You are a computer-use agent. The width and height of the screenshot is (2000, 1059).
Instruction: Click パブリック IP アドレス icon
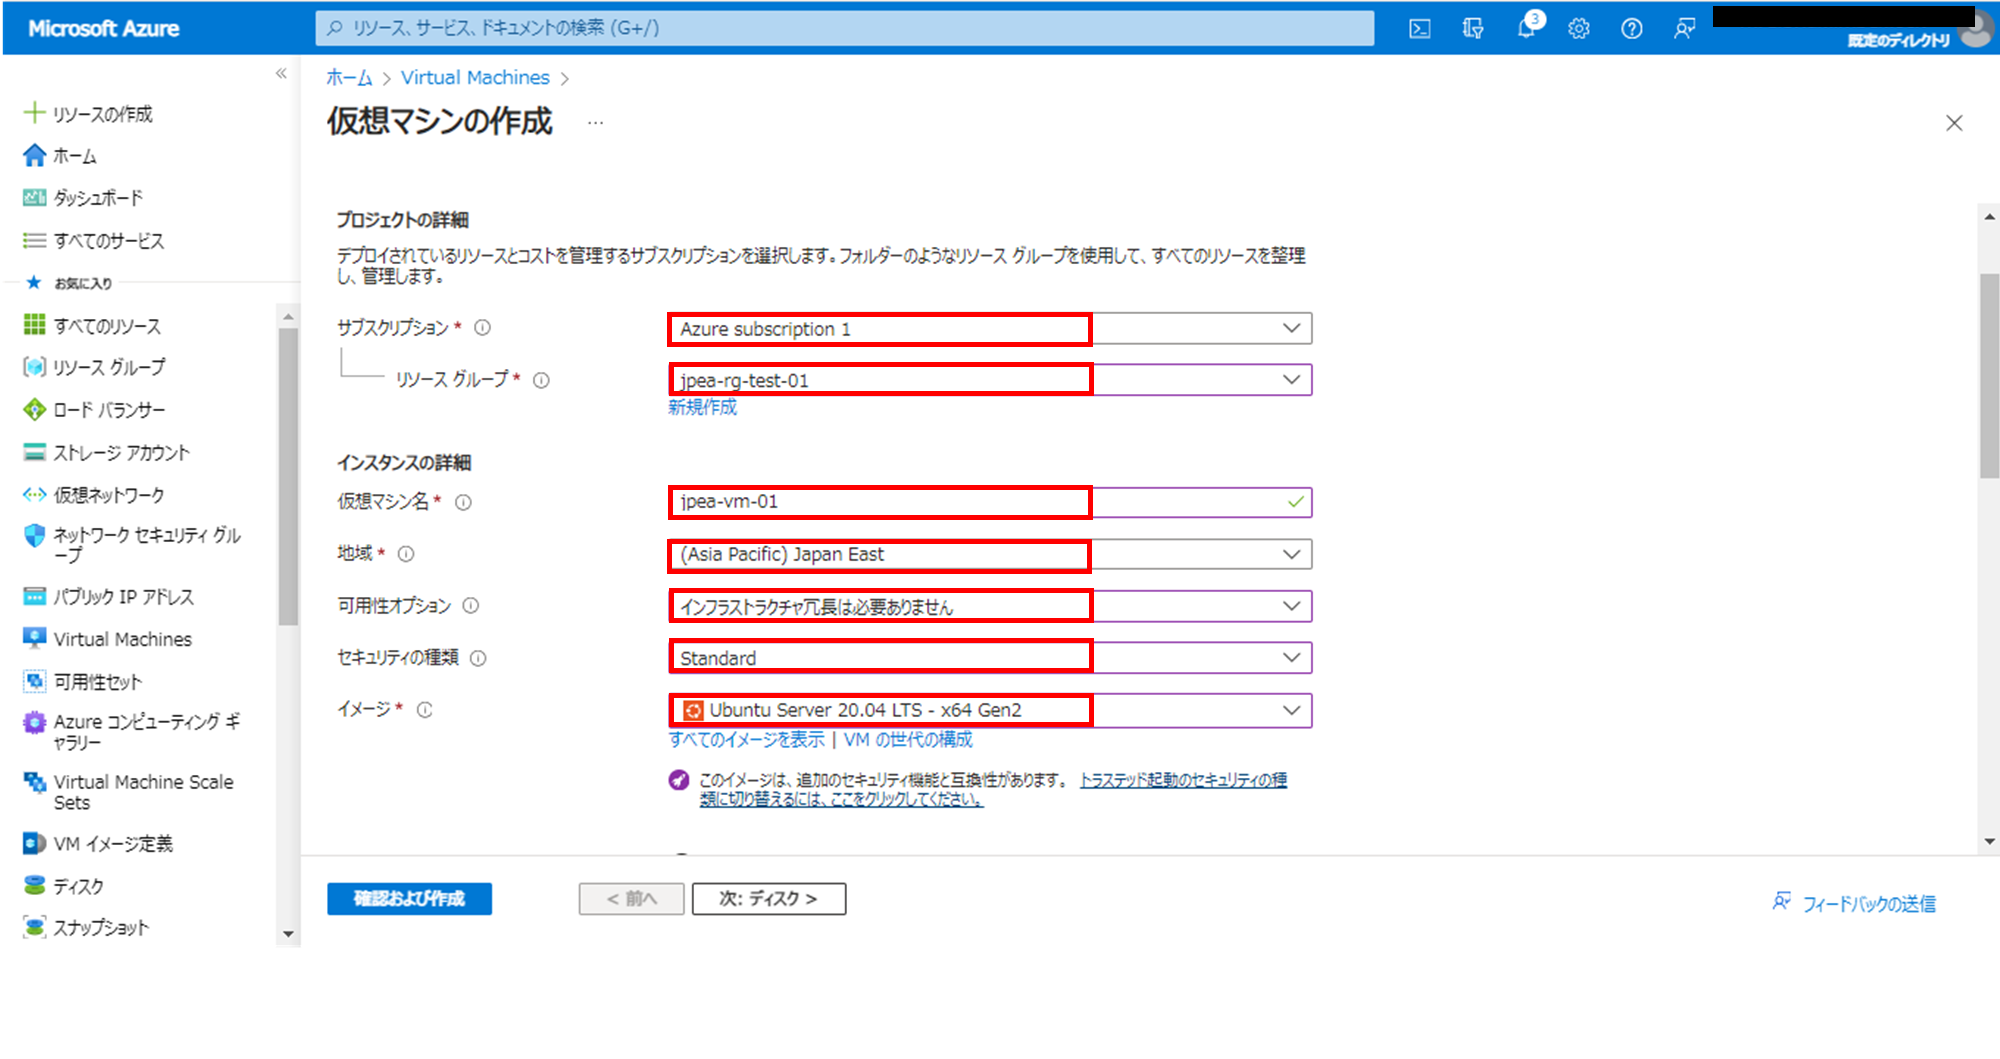click(x=34, y=596)
